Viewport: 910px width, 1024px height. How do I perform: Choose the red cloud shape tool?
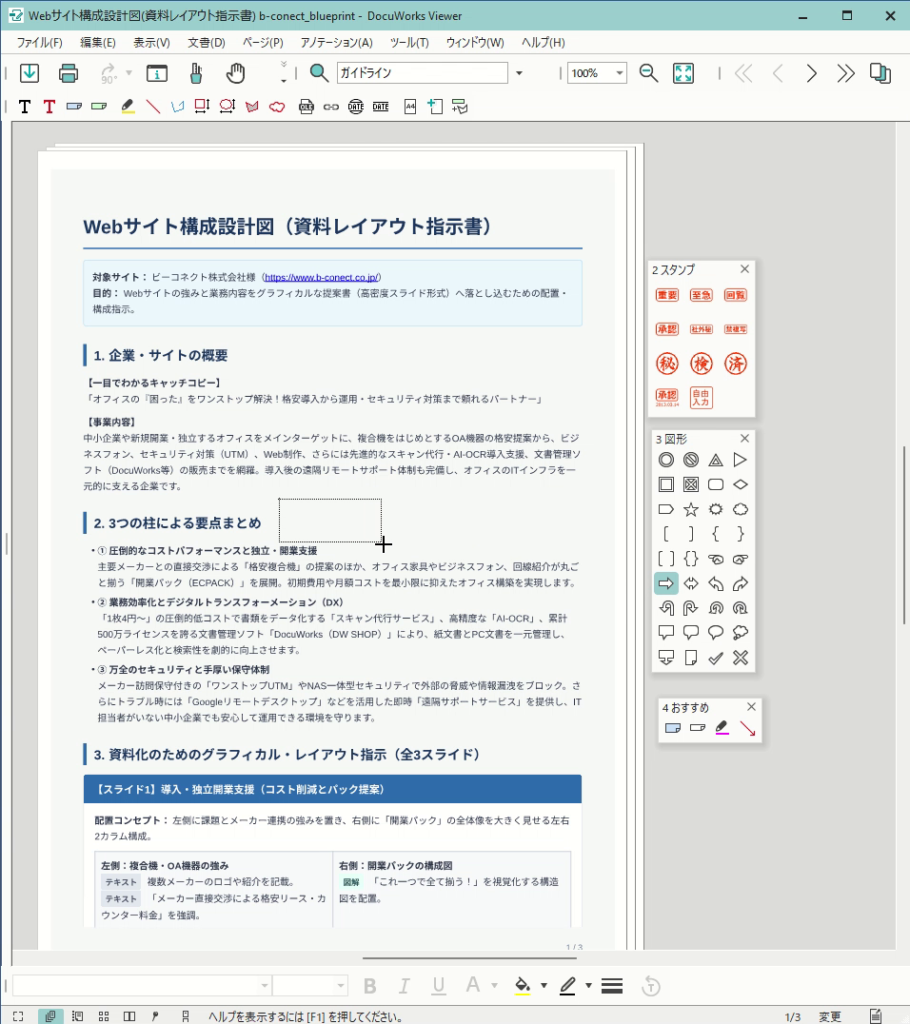coord(277,106)
